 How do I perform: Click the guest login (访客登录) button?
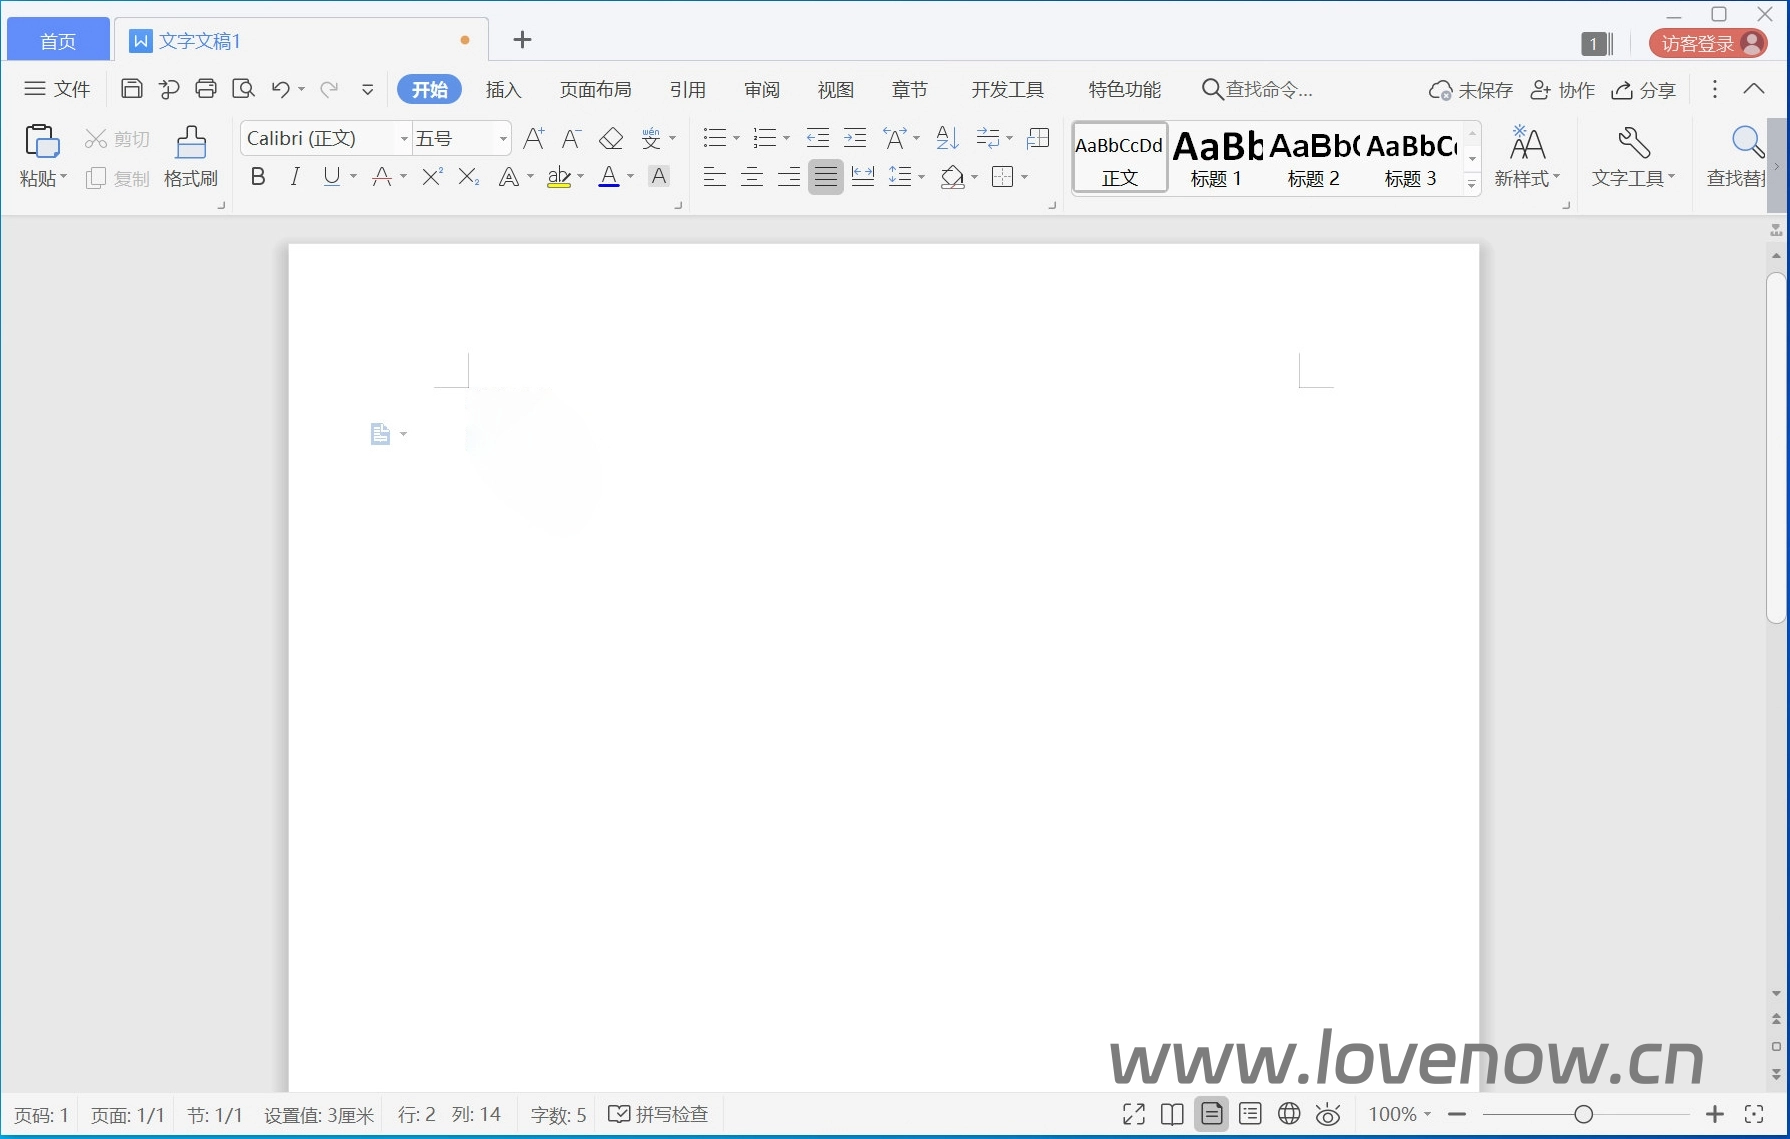pyautogui.click(x=1707, y=44)
